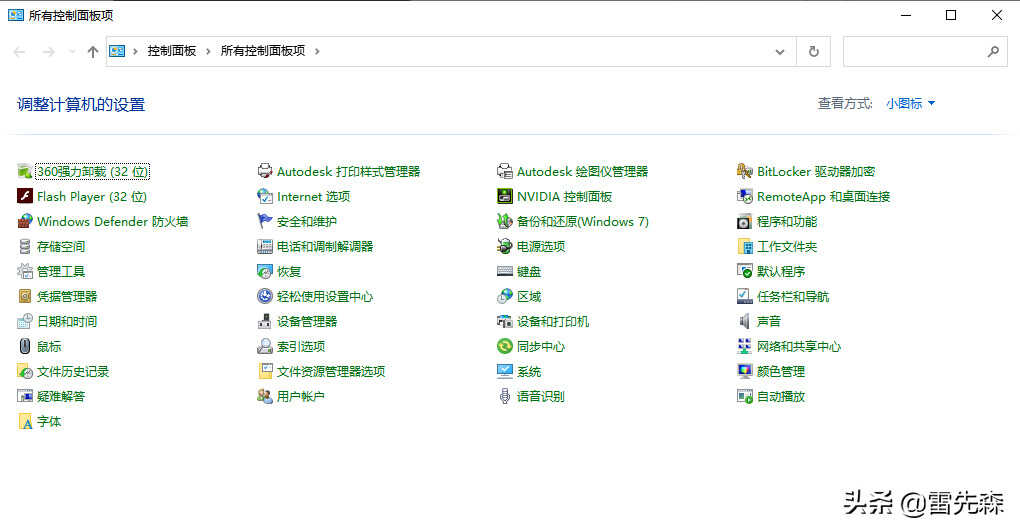Open the 管理工具 gear icon
This screenshot has width=1020, height=532.
[25, 271]
